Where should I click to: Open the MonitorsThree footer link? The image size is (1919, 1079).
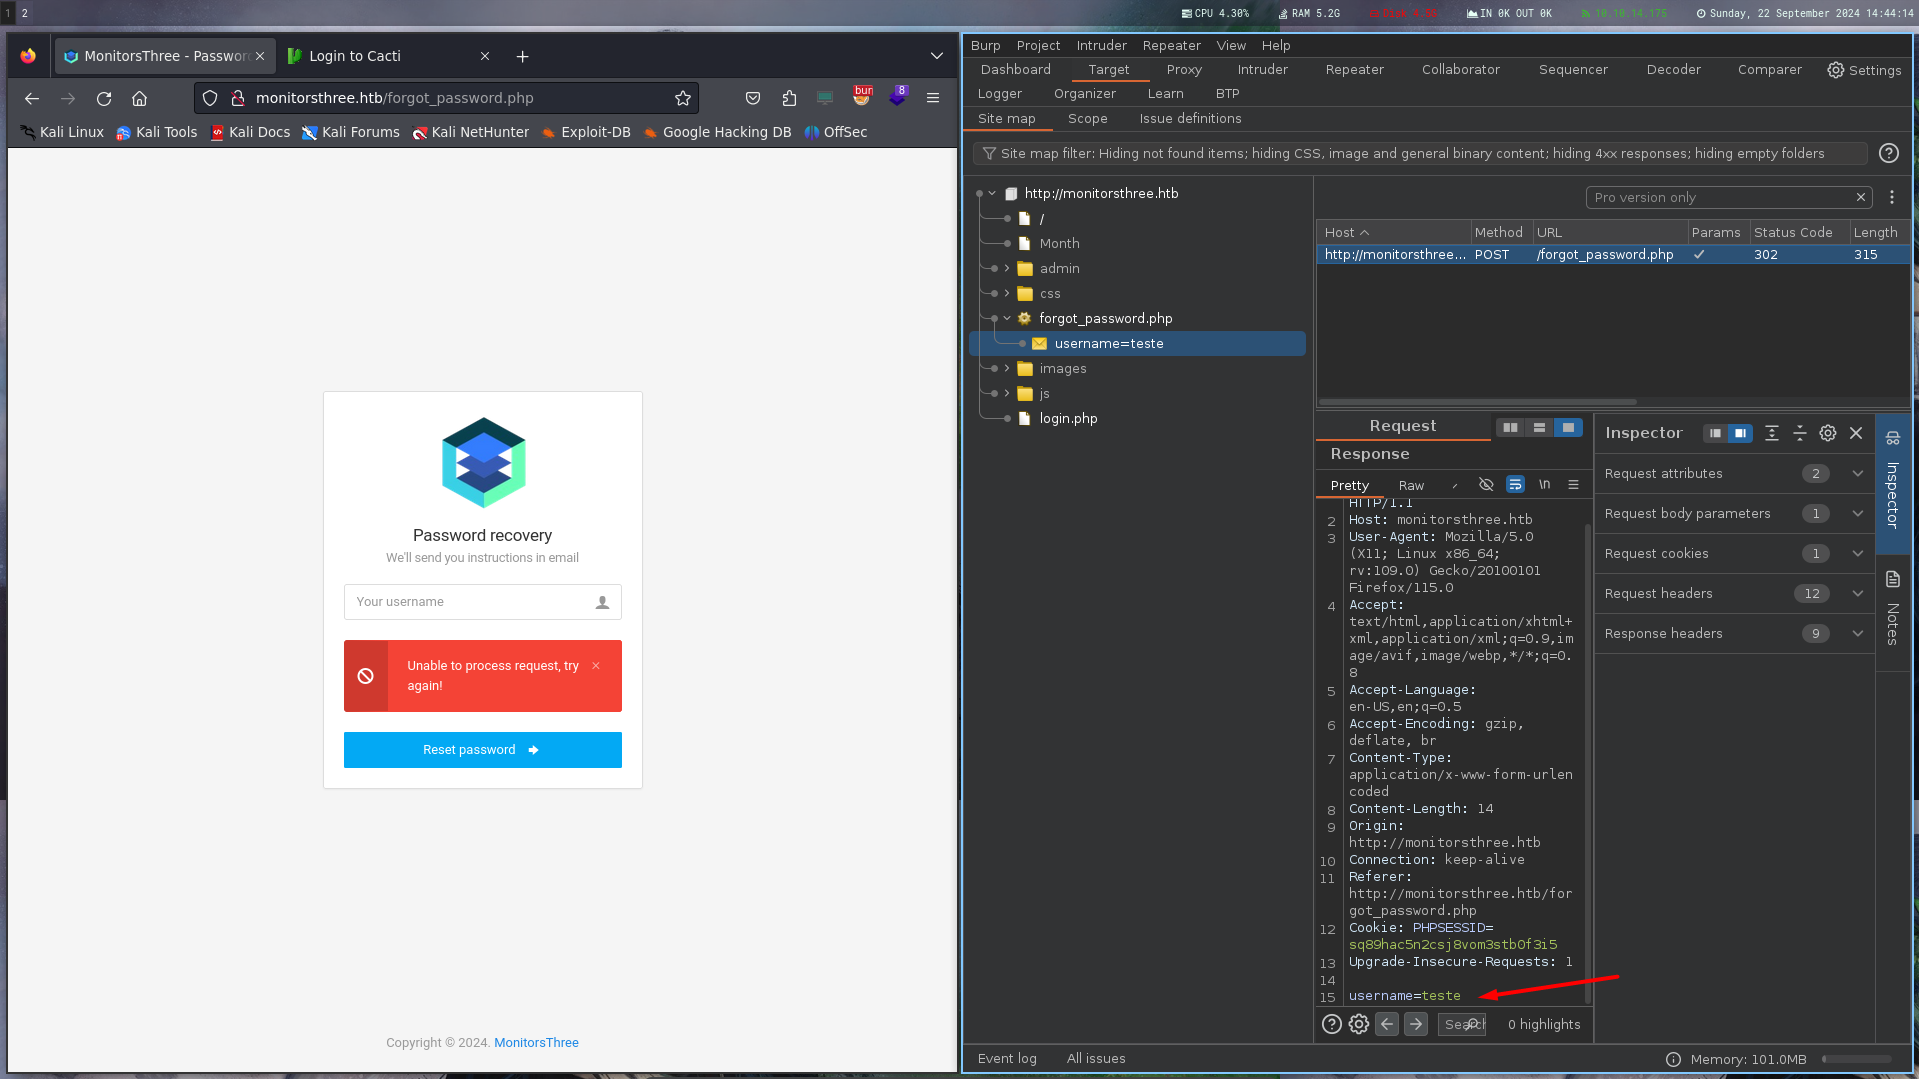click(536, 1042)
